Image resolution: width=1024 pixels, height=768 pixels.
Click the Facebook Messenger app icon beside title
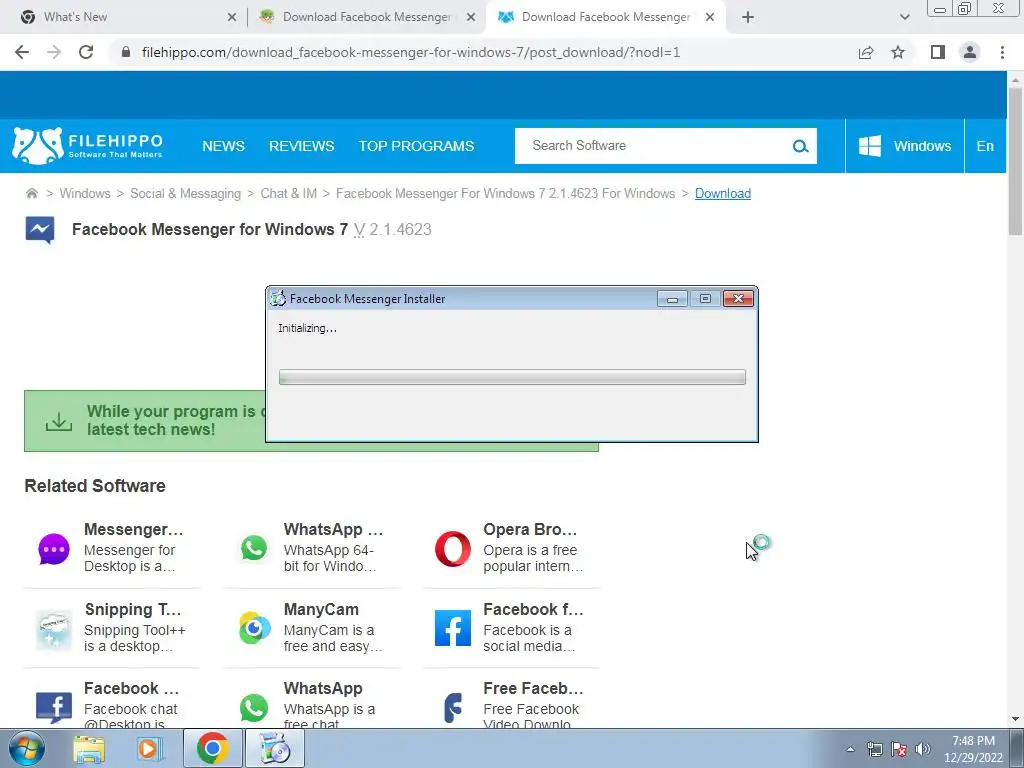click(x=40, y=230)
